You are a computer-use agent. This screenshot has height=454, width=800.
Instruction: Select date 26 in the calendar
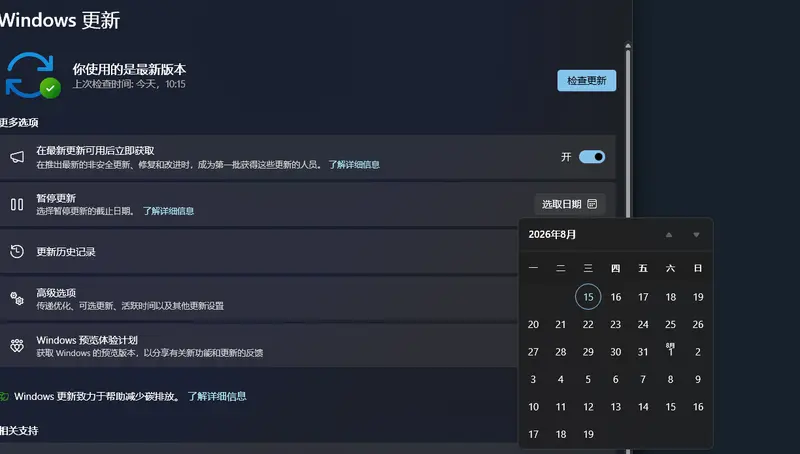tap(698, 324)
